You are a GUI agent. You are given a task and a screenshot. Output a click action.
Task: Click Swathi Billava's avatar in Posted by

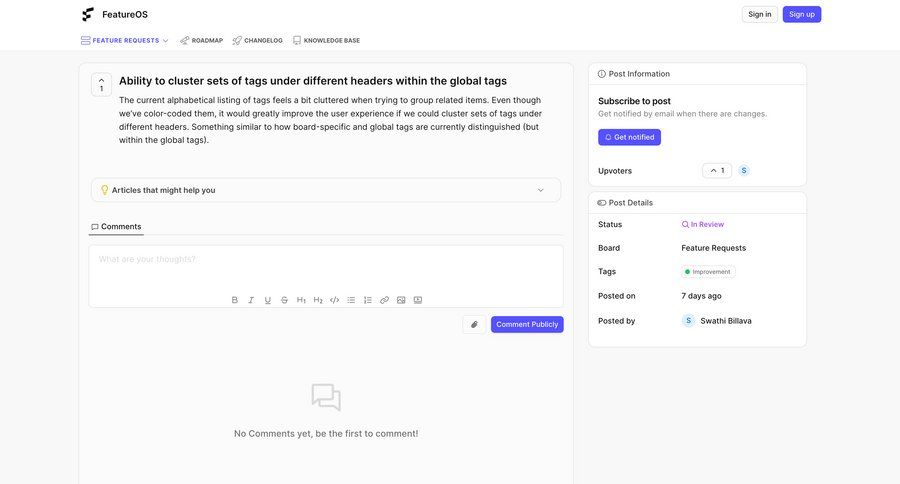click(688, 320)
